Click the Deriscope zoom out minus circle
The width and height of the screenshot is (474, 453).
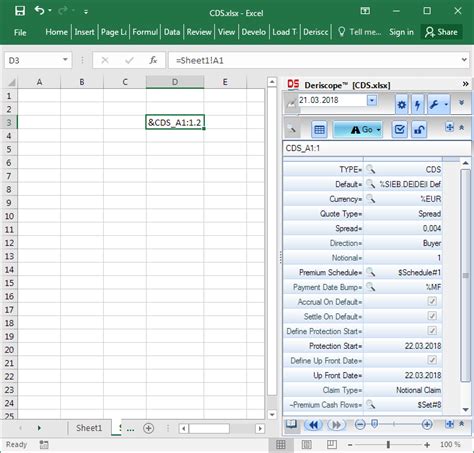pyautogui.click(x=360, y=424)
